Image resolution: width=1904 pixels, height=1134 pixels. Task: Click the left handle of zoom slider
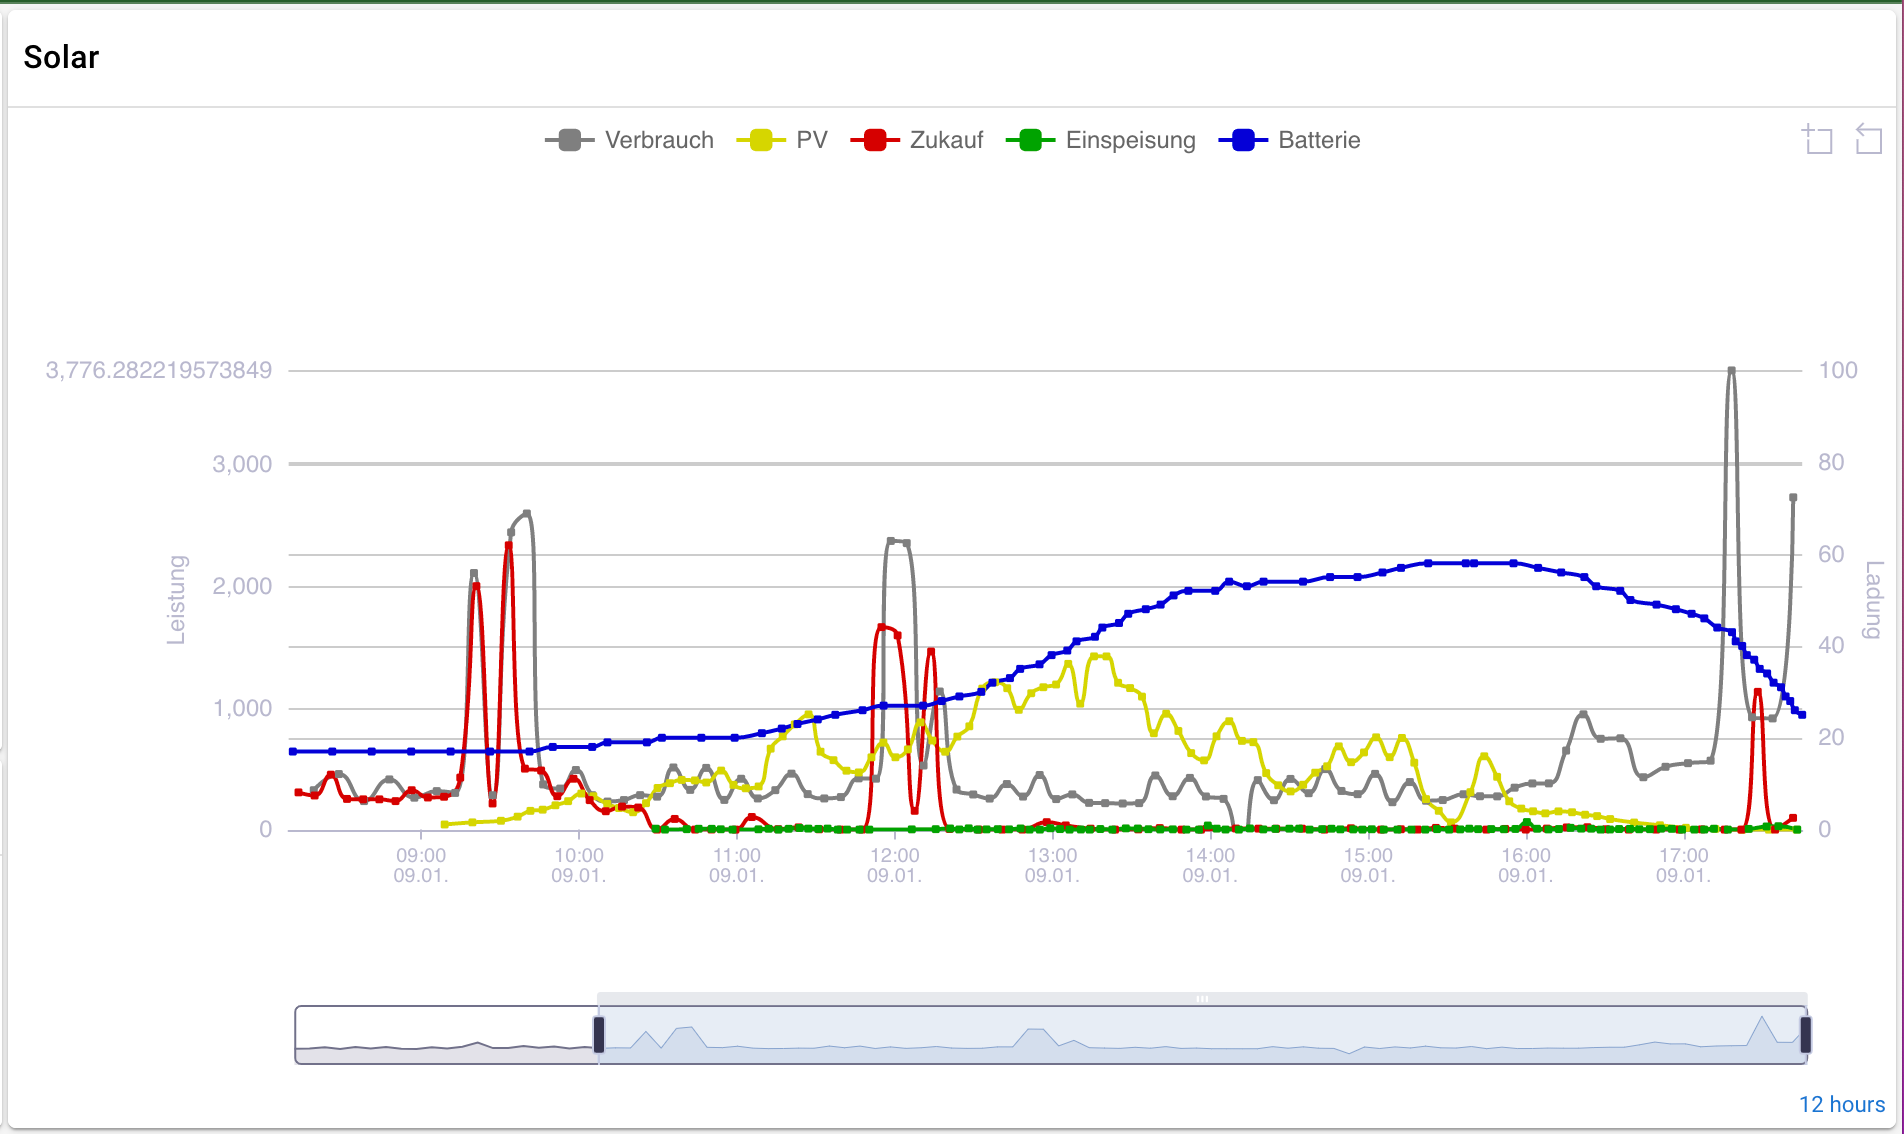[x=599, y=1034]
